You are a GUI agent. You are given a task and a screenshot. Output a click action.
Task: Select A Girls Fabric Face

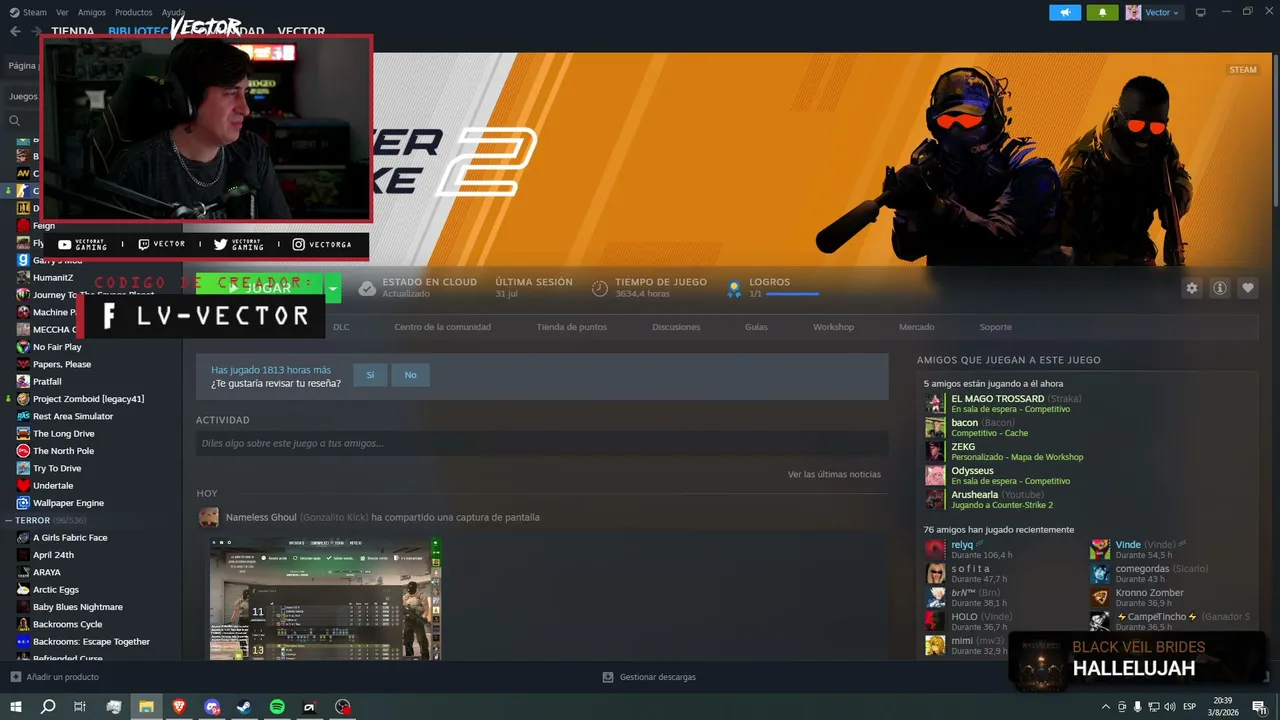click(x=70, y=538)
